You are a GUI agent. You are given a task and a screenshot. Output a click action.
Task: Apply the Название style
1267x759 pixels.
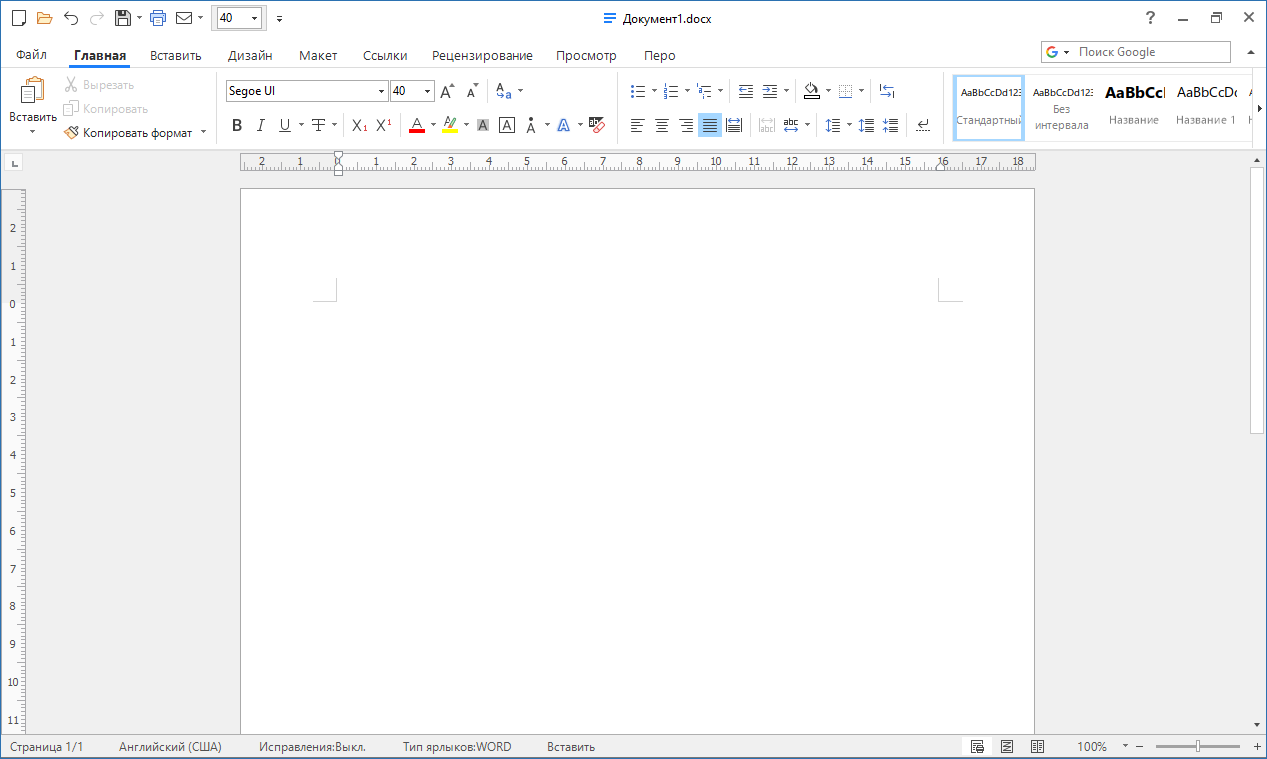pos(1134,108)
